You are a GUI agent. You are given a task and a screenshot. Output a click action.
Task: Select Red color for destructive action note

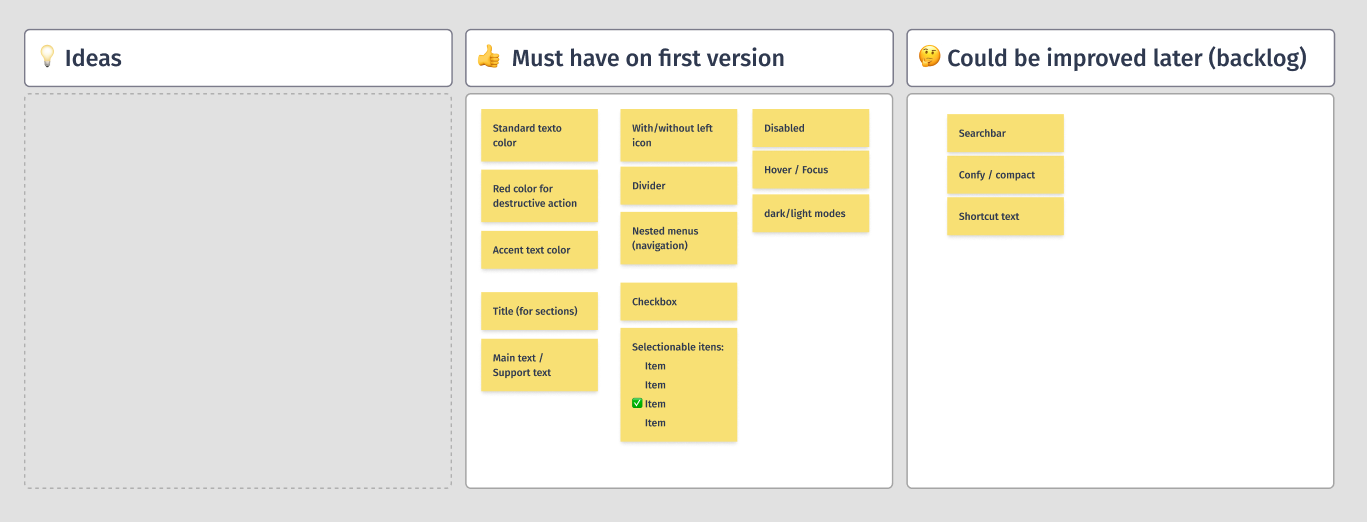[x=539, y=196]
